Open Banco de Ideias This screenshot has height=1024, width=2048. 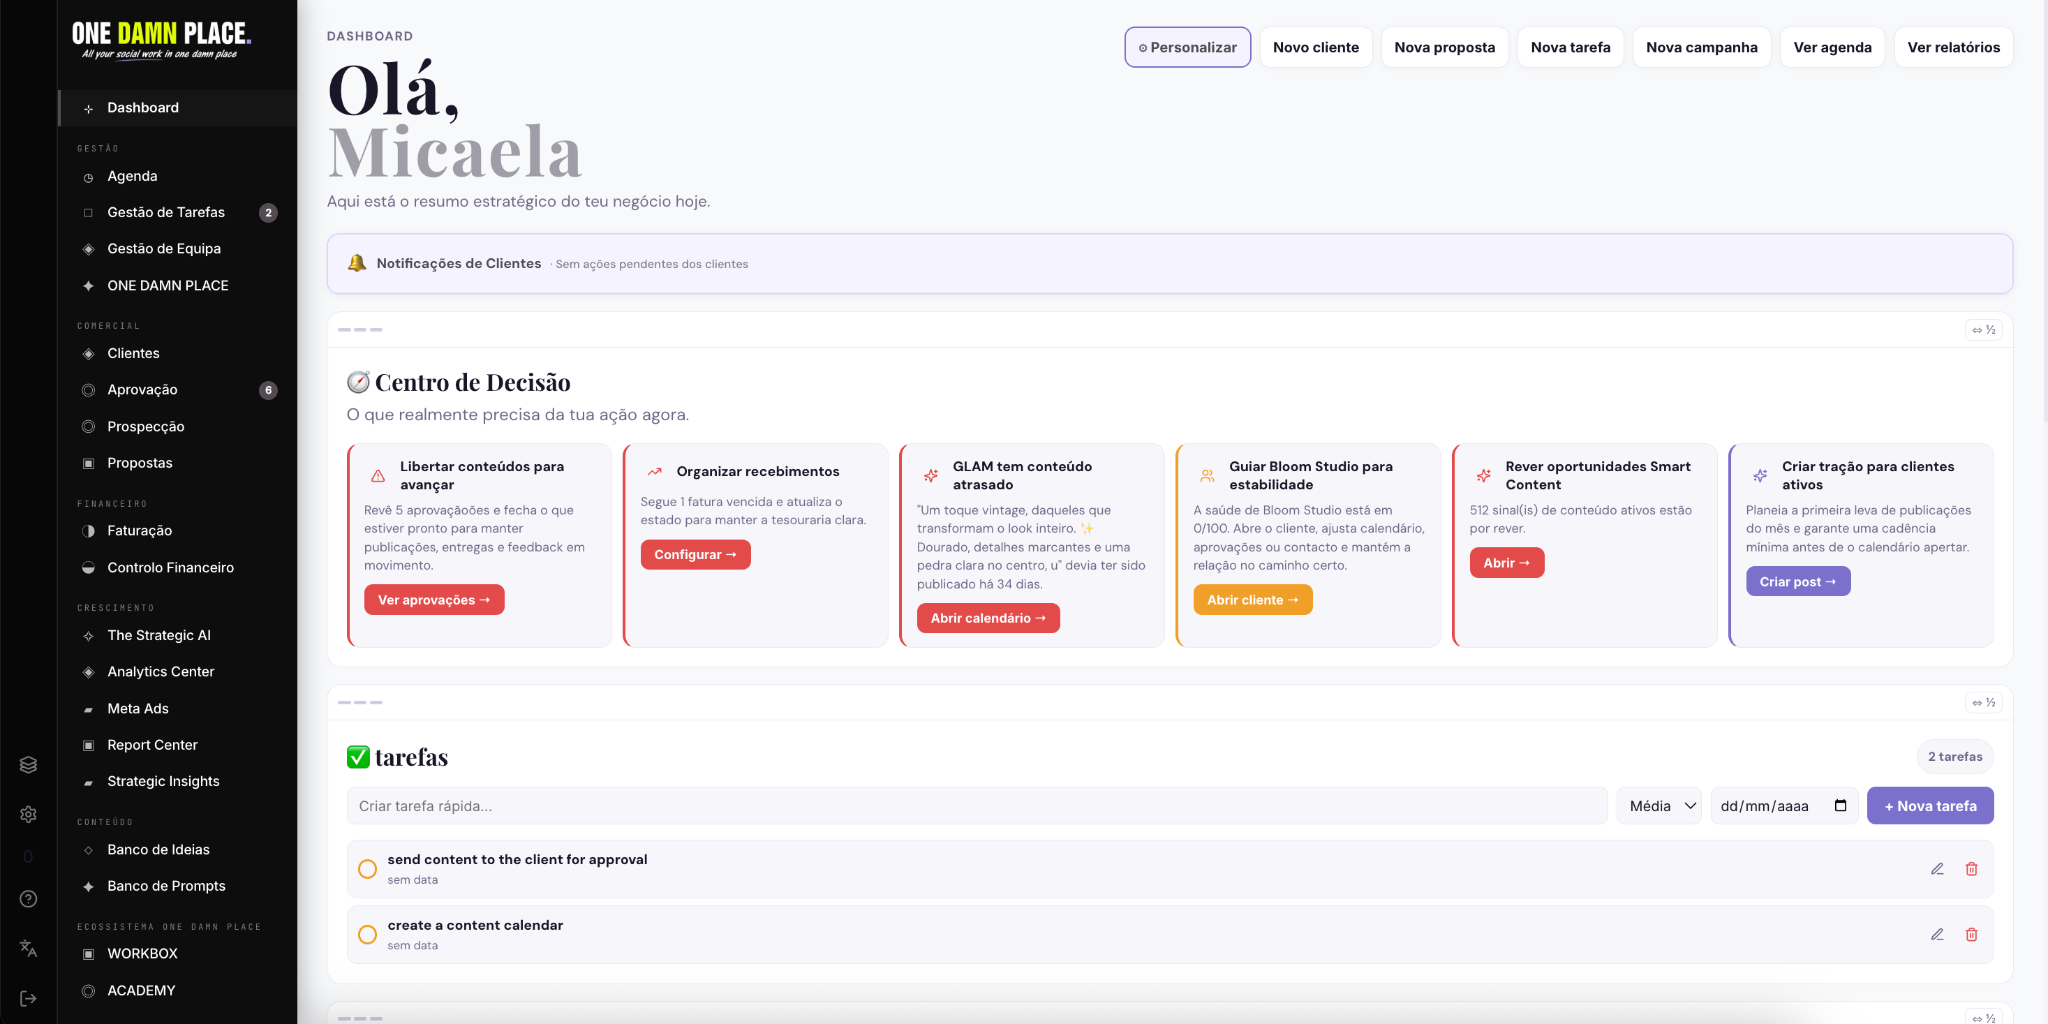tap(178, 850)
